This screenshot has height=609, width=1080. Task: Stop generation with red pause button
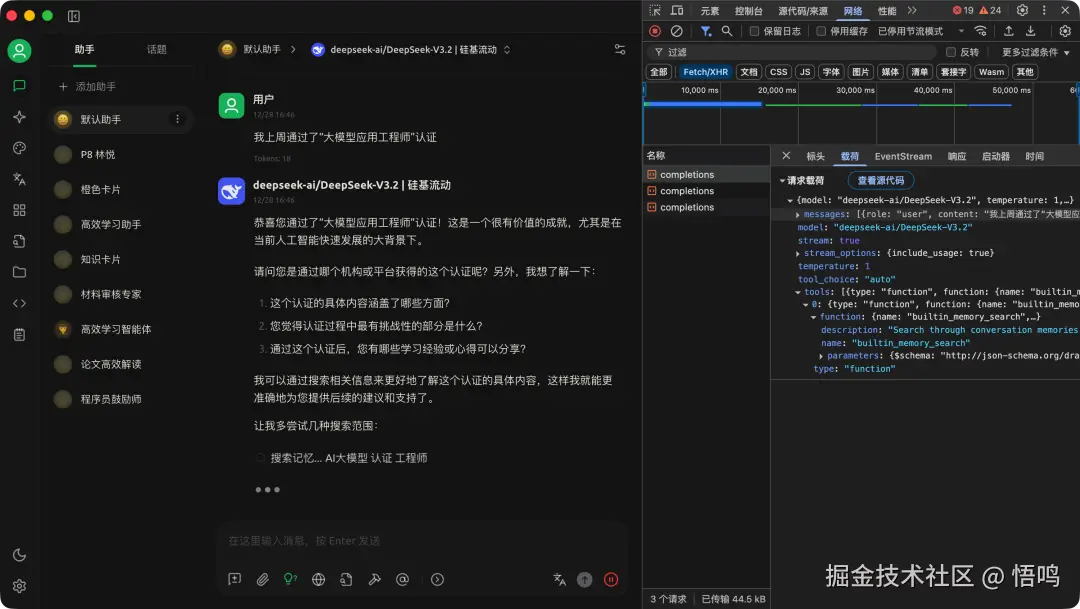click(611, 580)
